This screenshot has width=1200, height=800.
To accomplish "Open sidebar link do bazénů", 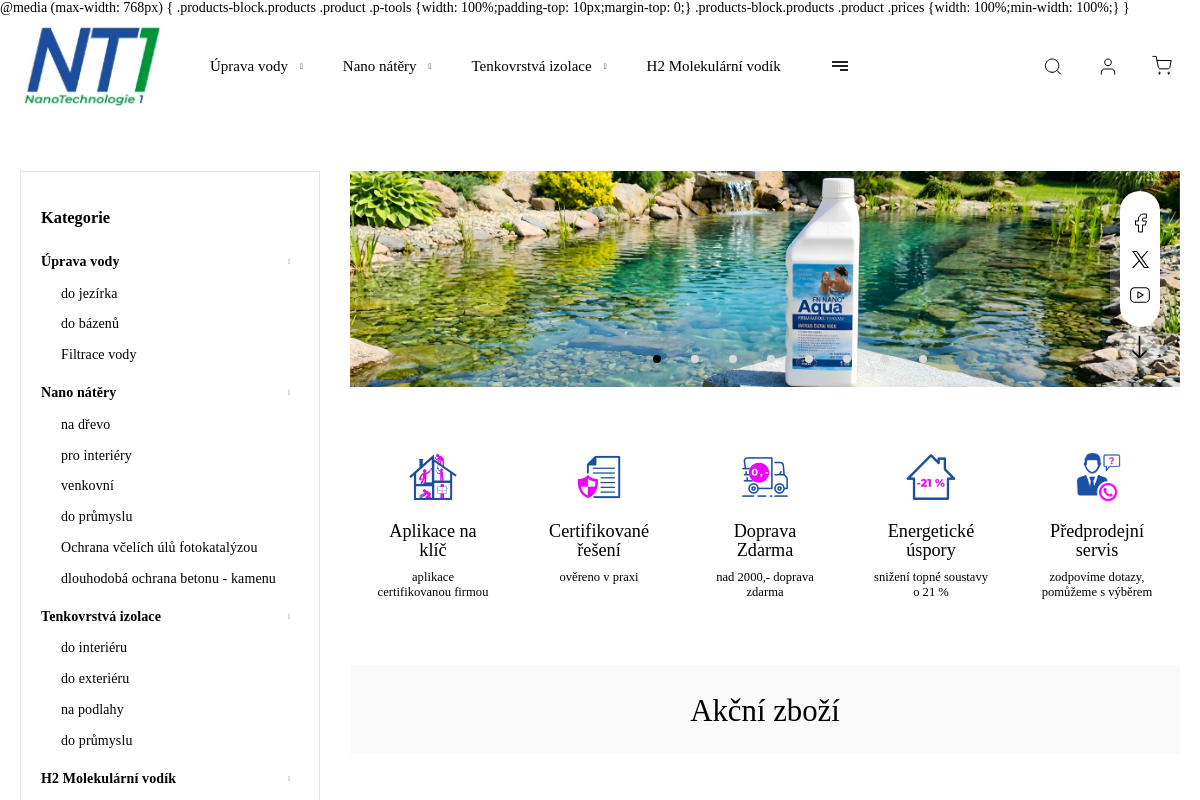I will tap(90, 323).
